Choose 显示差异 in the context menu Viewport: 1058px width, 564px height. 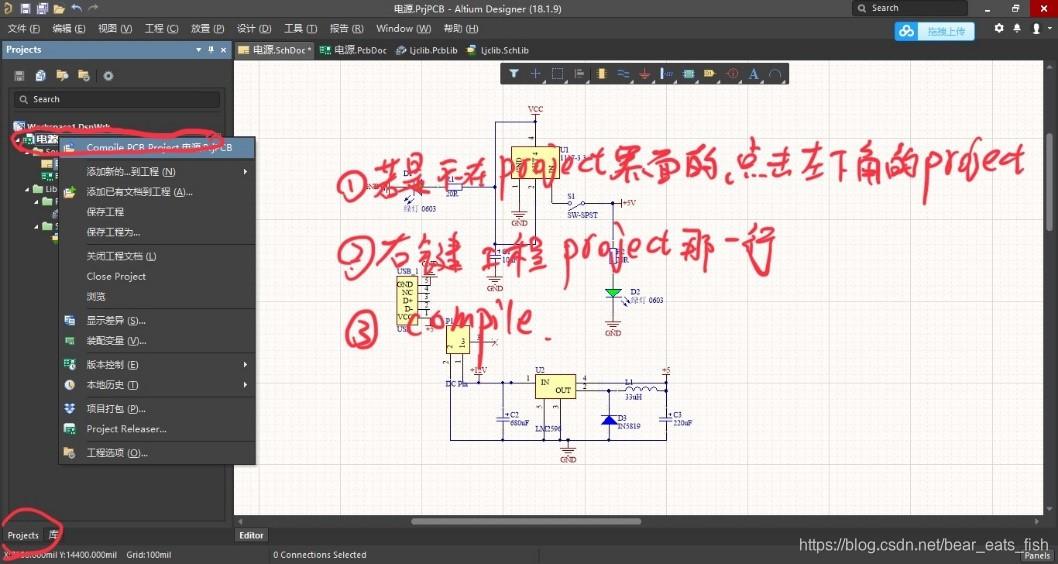coord(157,321)
